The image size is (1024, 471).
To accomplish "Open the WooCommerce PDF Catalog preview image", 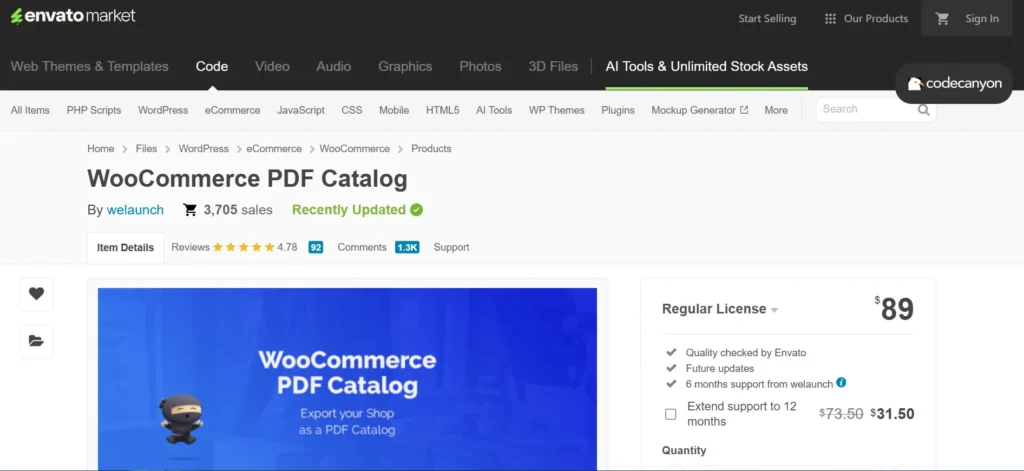I will [x=347, y=378].
